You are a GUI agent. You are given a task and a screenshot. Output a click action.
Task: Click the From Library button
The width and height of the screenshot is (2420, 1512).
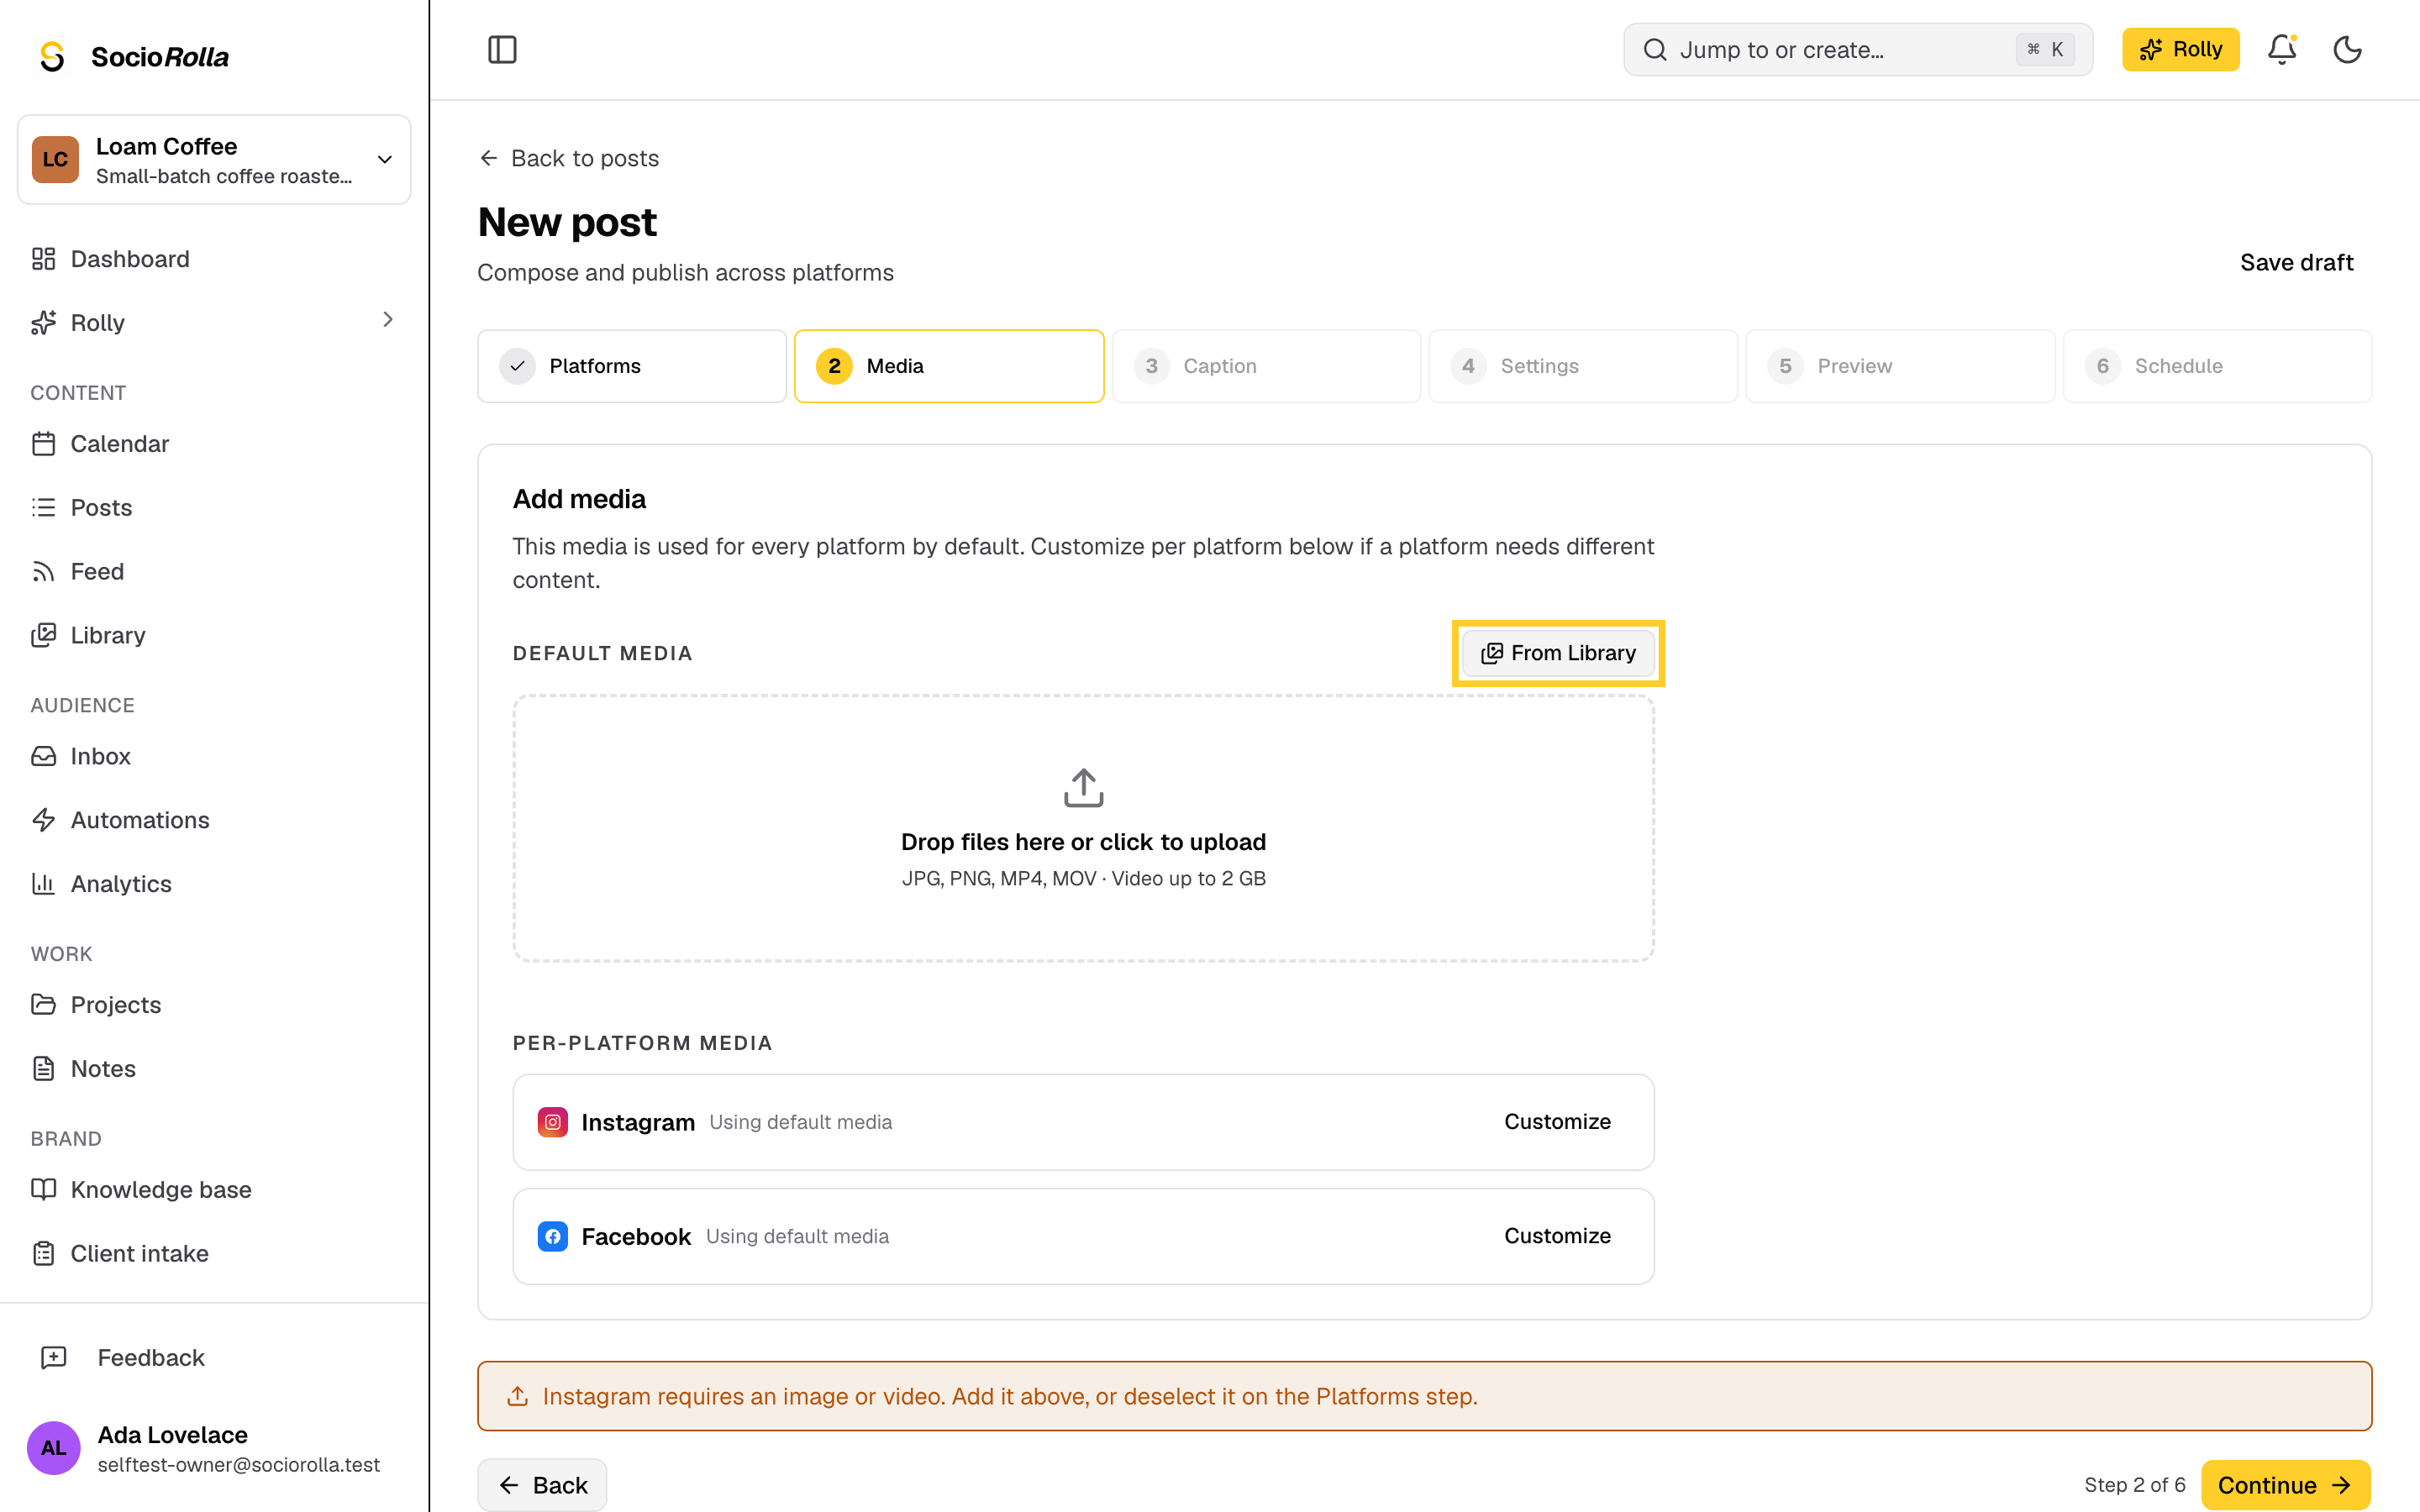pos(1558,653)
